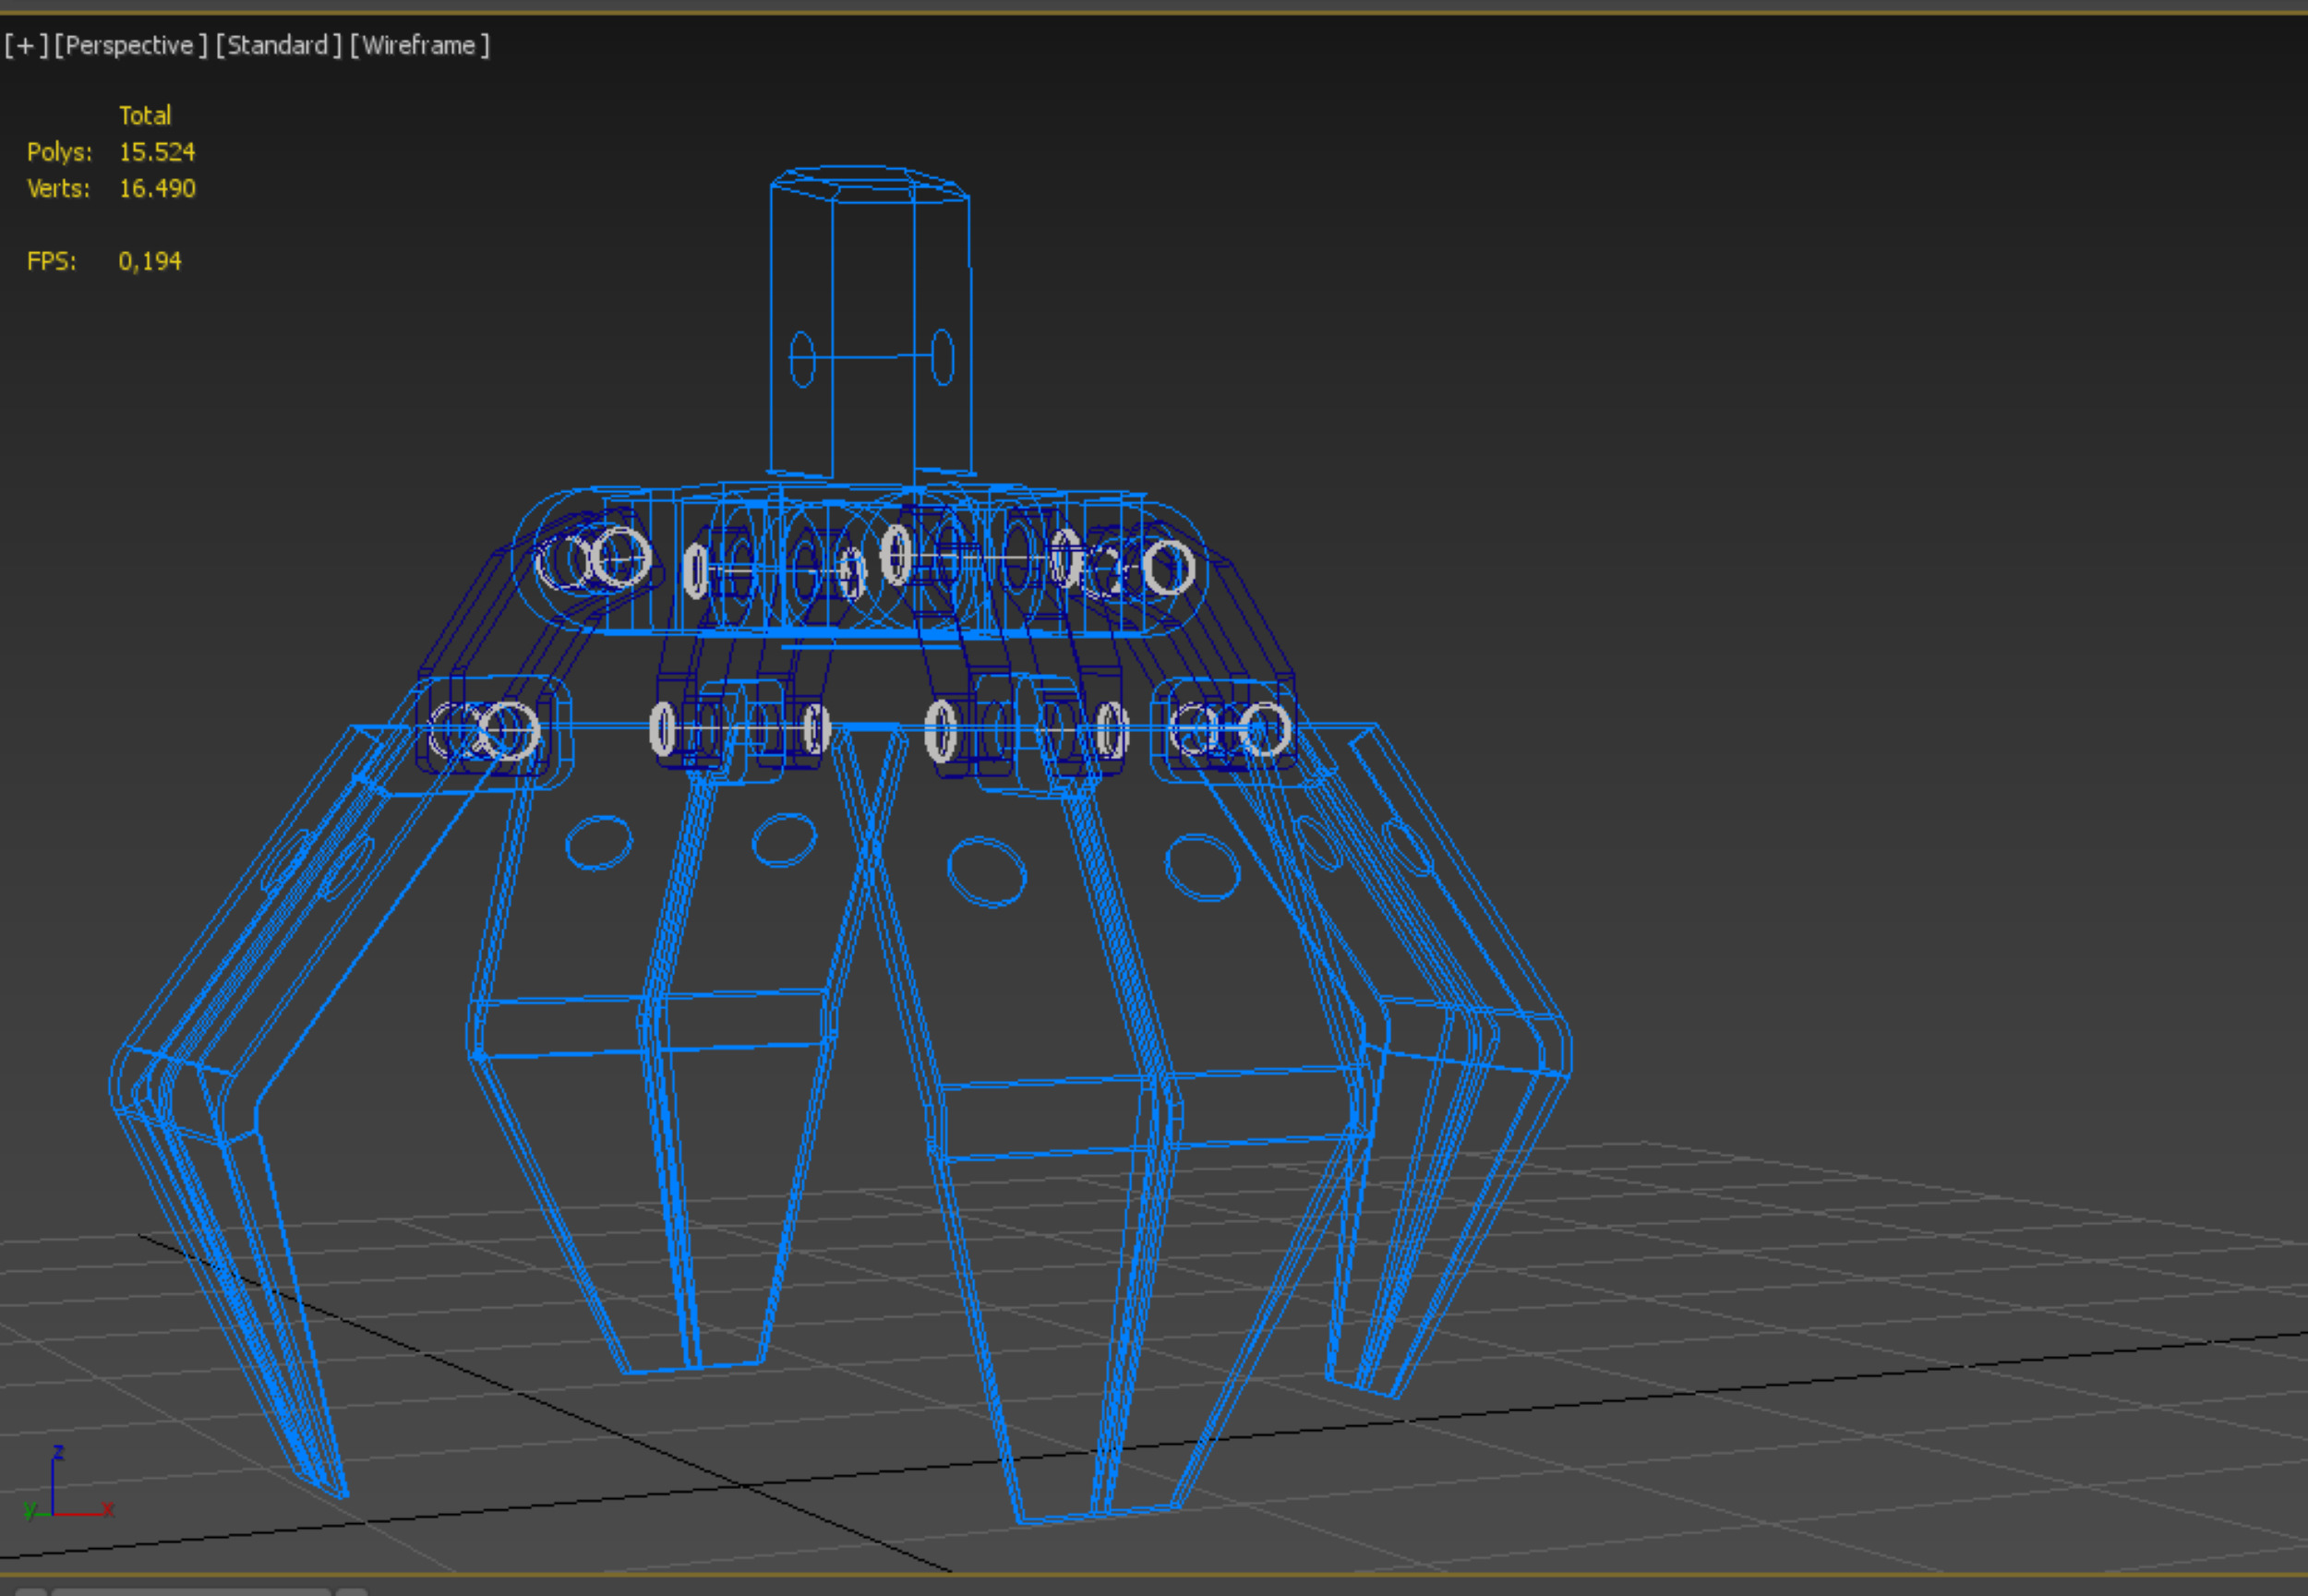Click the right oval hole on the shaft

tap(942, 357)
